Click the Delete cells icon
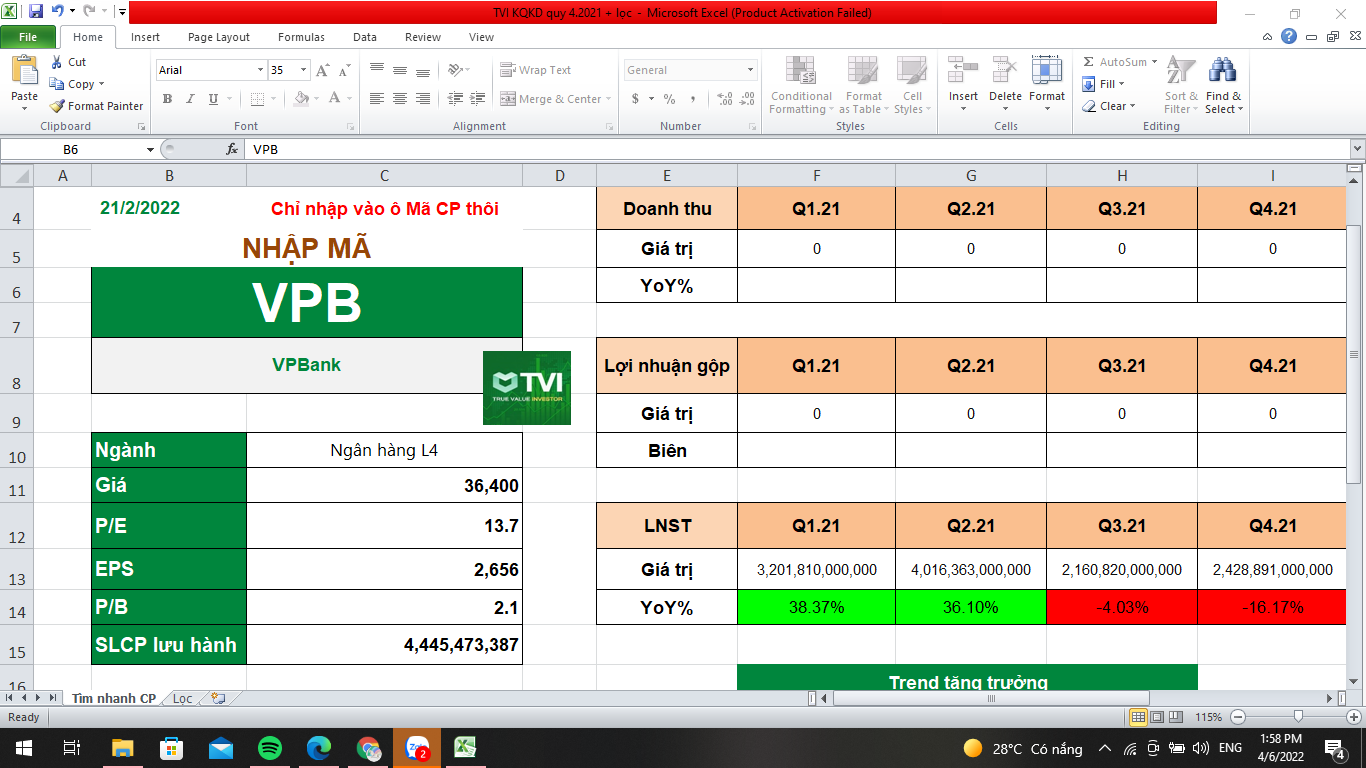This screenshot has height=768, width=1366. point(1005,70)
